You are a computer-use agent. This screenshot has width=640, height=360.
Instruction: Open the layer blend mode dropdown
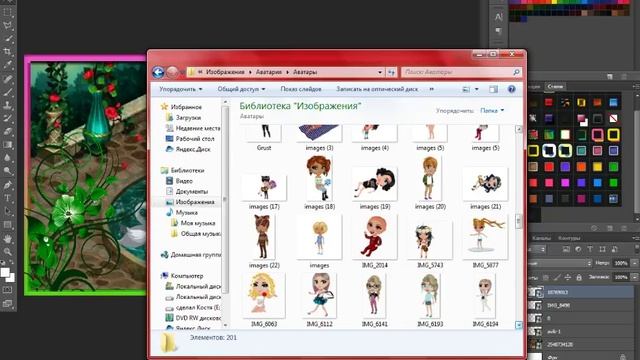tap(560, 263)
